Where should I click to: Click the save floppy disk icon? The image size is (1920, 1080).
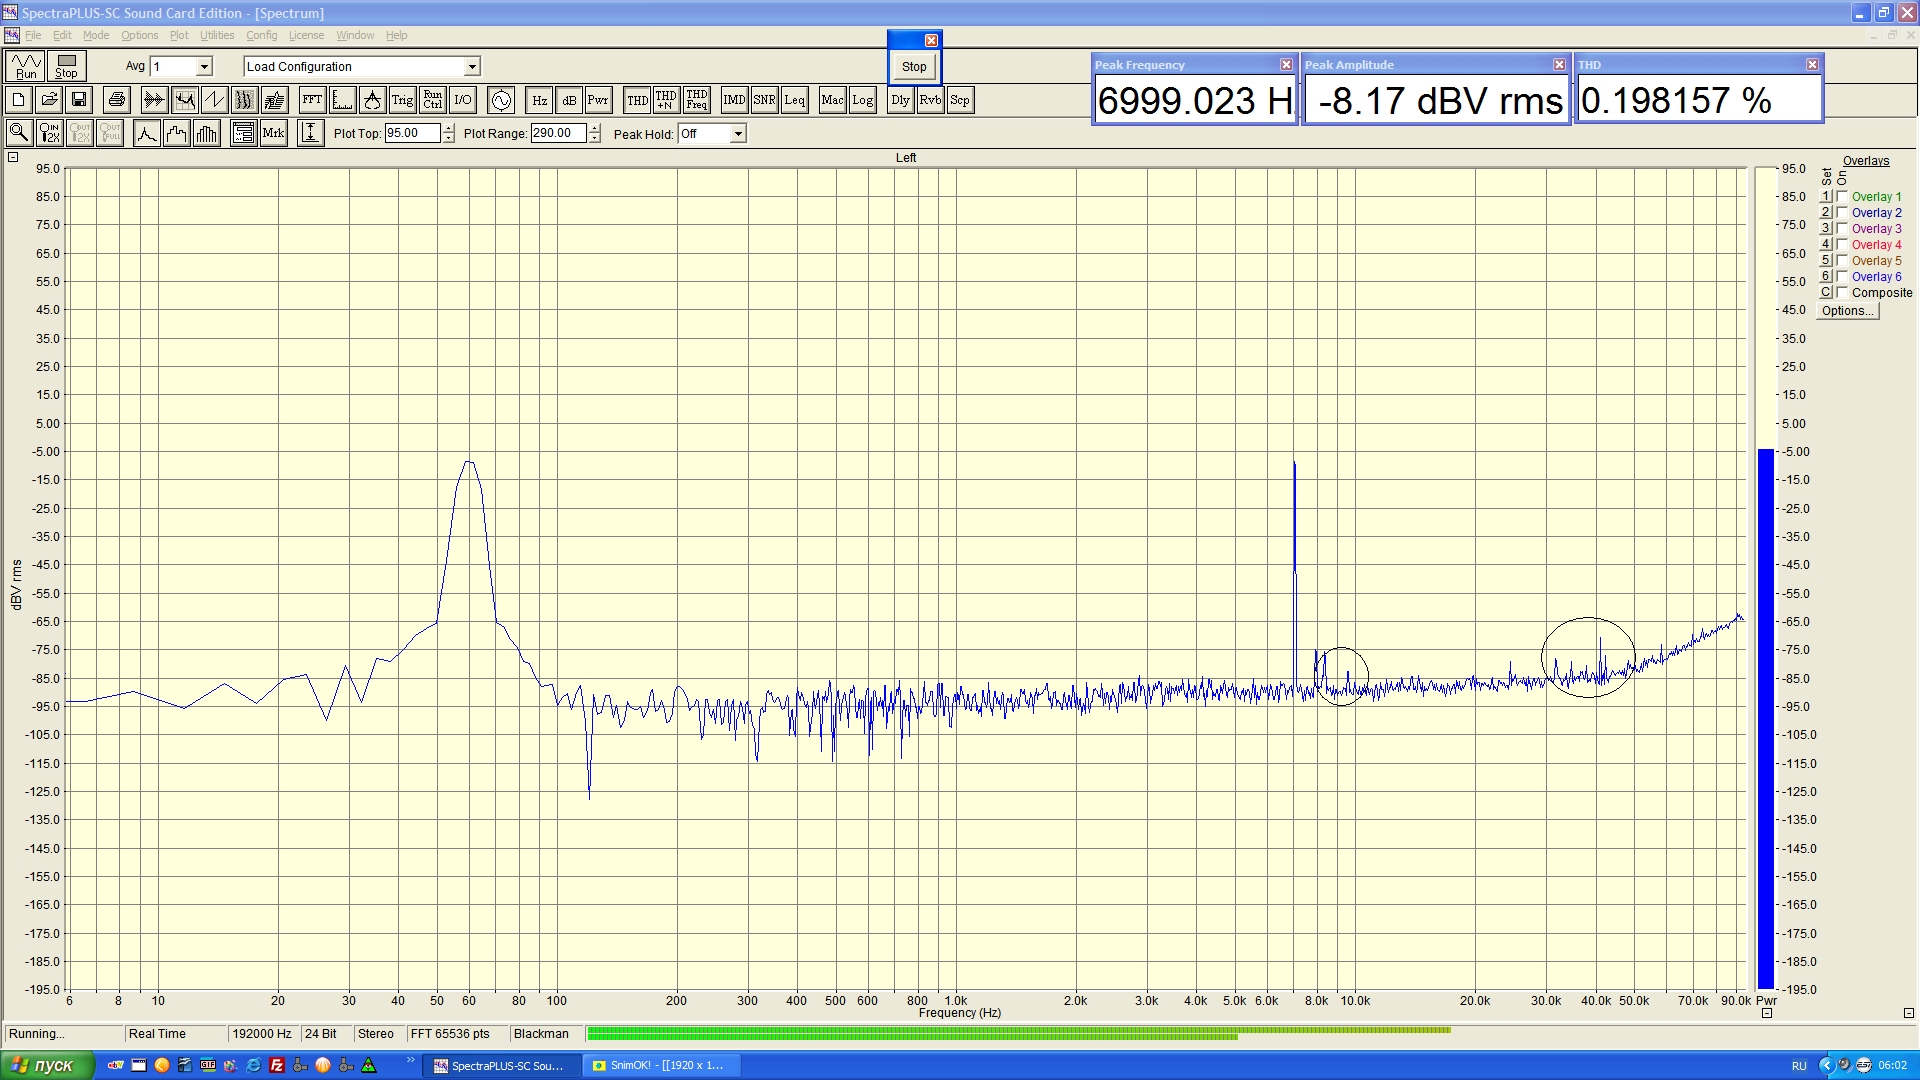(79, 100)
